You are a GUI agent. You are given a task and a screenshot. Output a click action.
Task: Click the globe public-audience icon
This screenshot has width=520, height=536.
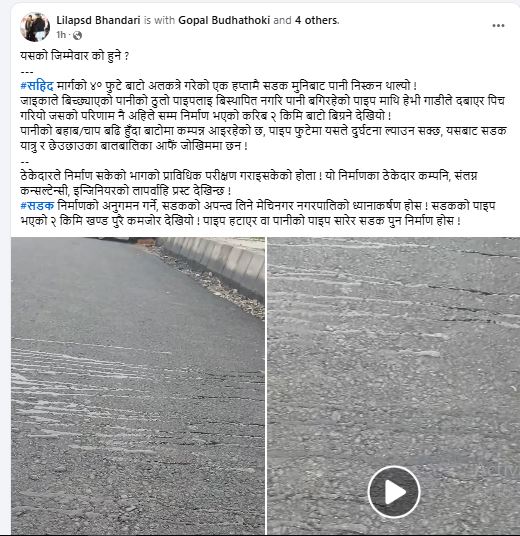coord(78,35)
